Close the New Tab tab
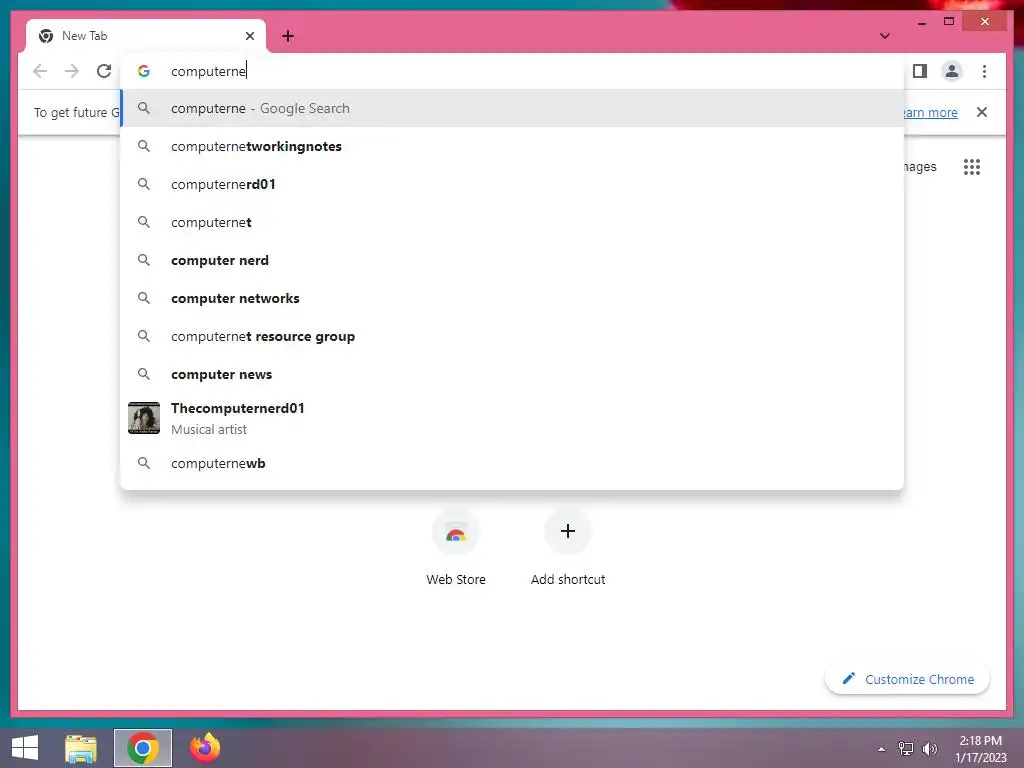 249,36
